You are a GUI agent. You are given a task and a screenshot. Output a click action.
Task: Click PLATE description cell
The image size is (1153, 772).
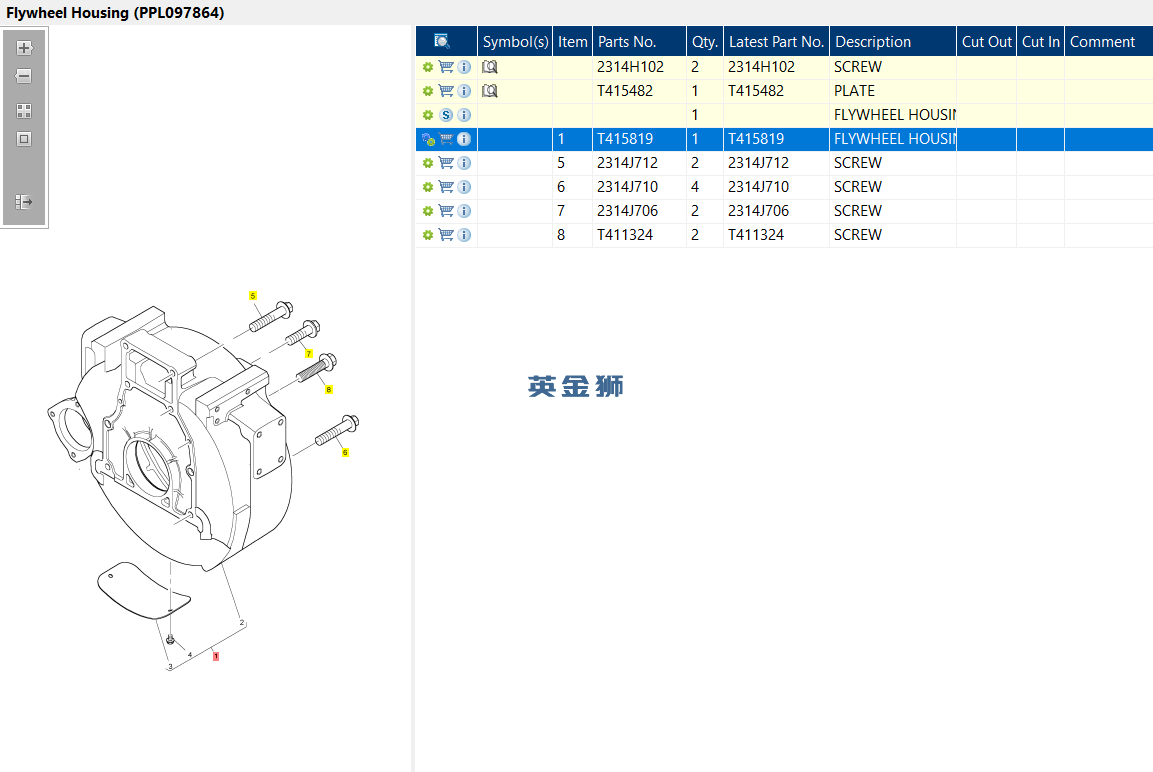[893, 91]
